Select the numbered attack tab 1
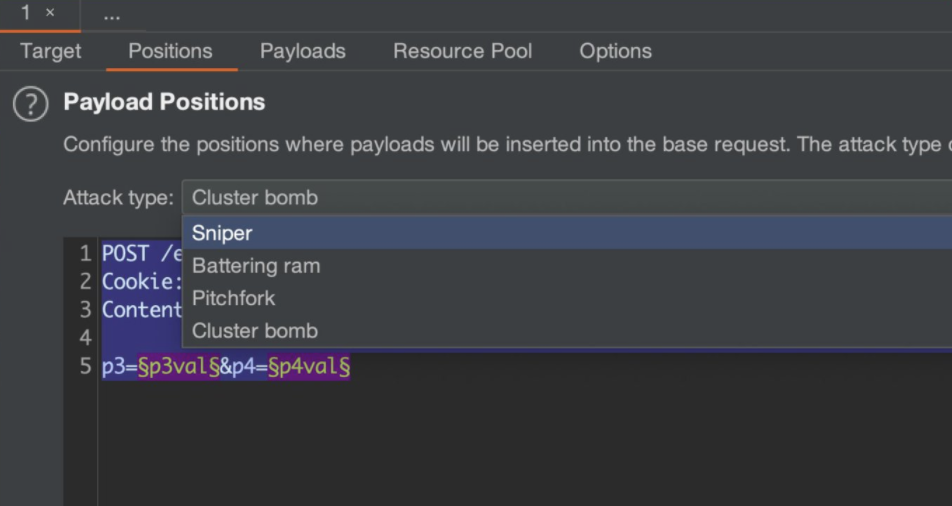This screenshot has width=952, height=506. click(x=26, y=14)
